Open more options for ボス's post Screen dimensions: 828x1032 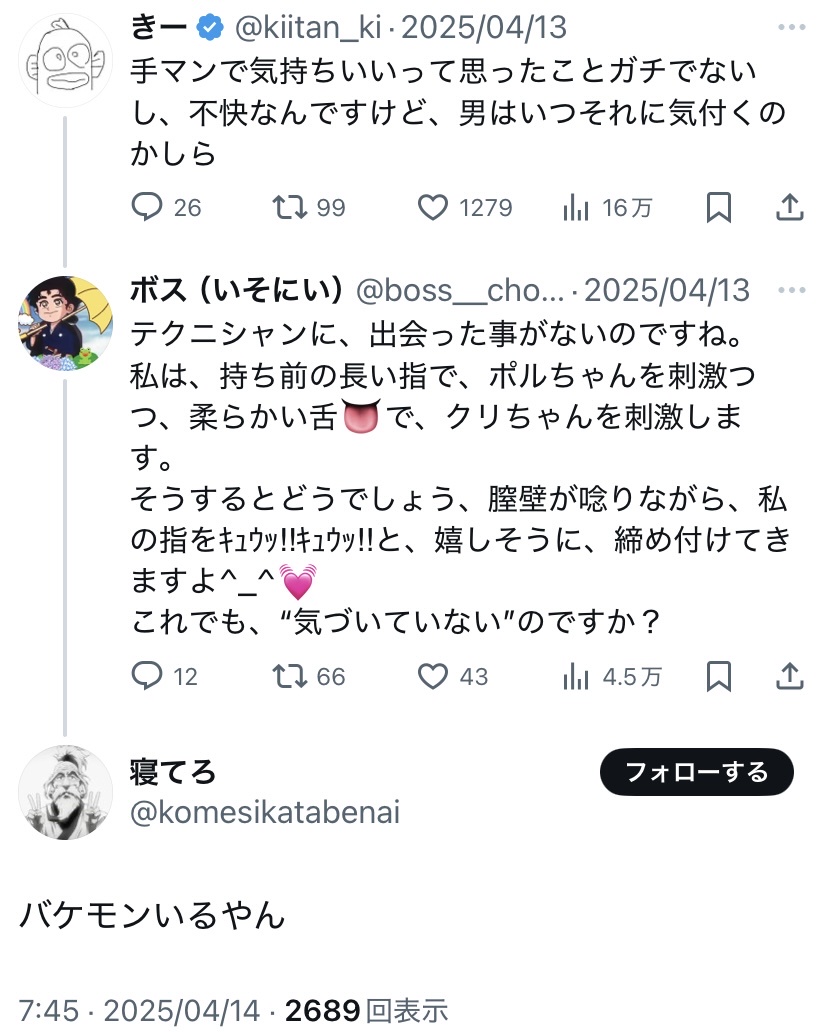(790, 290)
